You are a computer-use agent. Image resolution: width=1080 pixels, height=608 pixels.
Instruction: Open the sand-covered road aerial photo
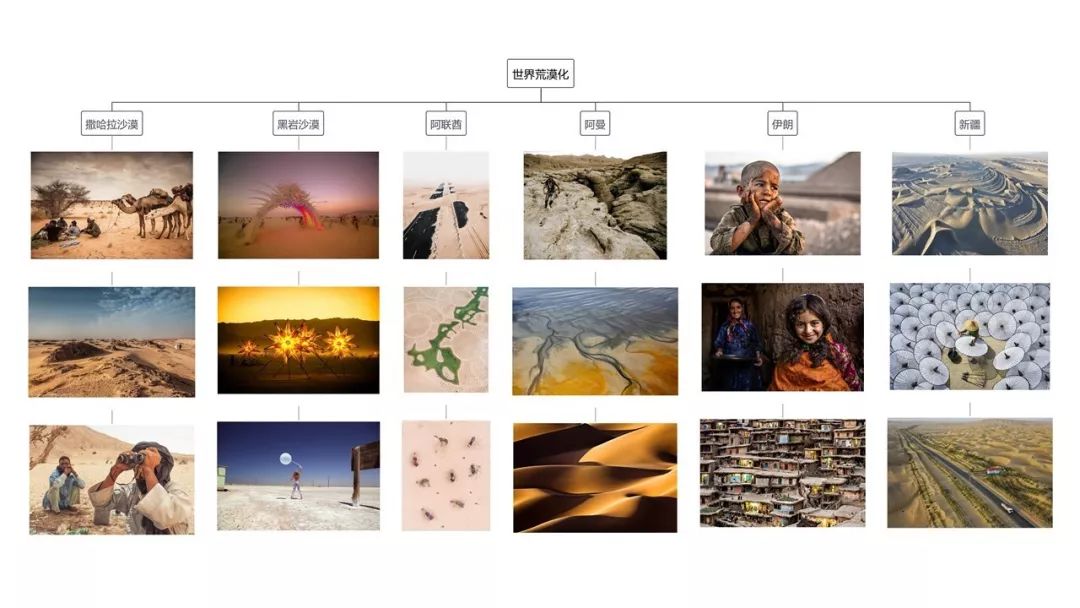[x=446, y=205]
